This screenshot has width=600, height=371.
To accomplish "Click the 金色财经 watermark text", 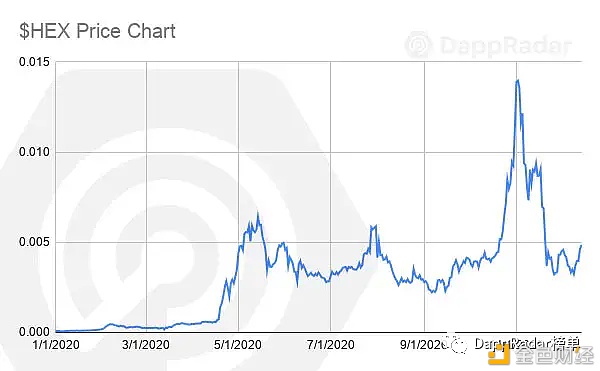I will [554, 356].
